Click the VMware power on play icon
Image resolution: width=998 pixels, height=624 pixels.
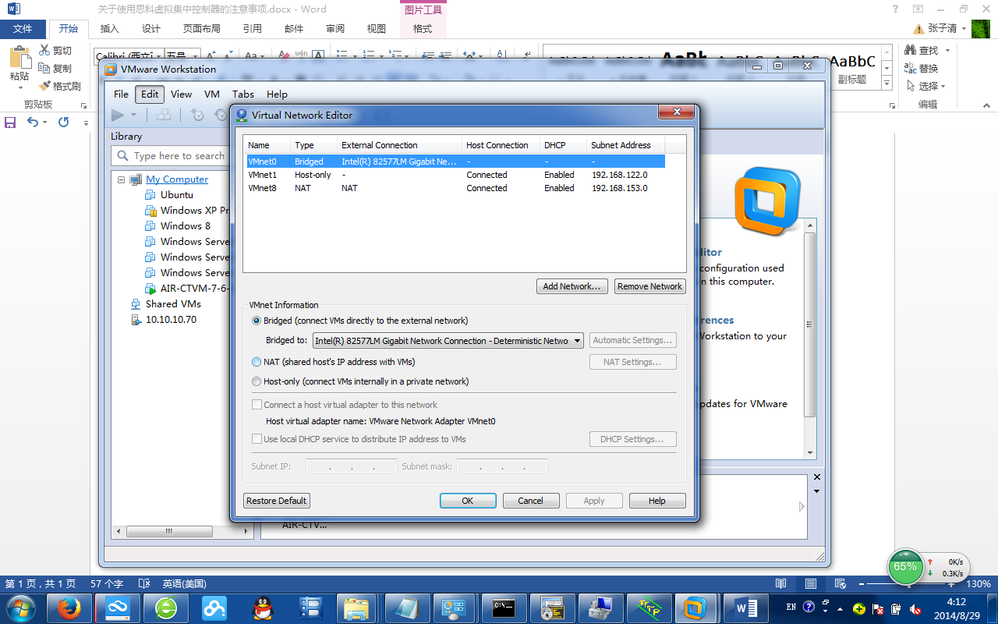tap(118, 115)
